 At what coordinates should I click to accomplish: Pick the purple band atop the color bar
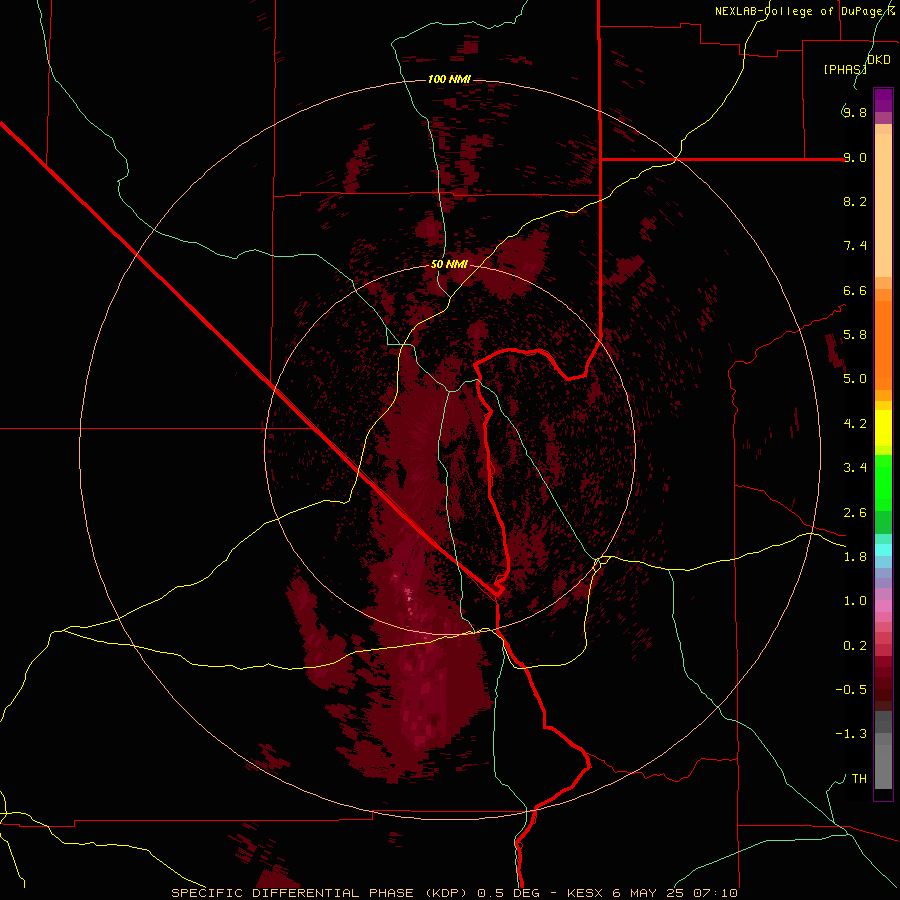pos(883,100)
